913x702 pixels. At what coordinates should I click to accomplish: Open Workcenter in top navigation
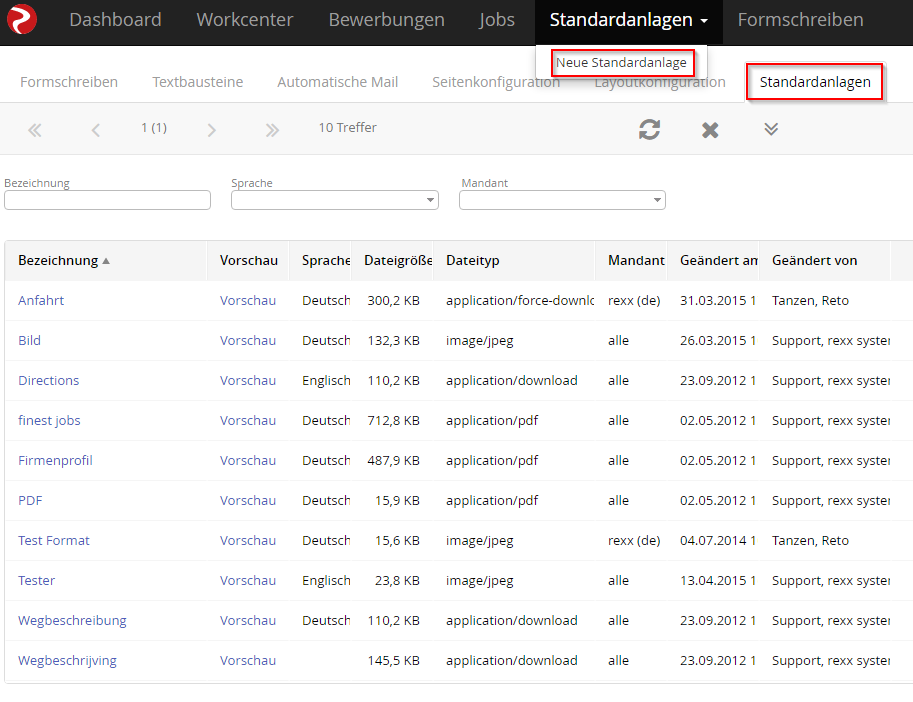click(x=245, y=20)
